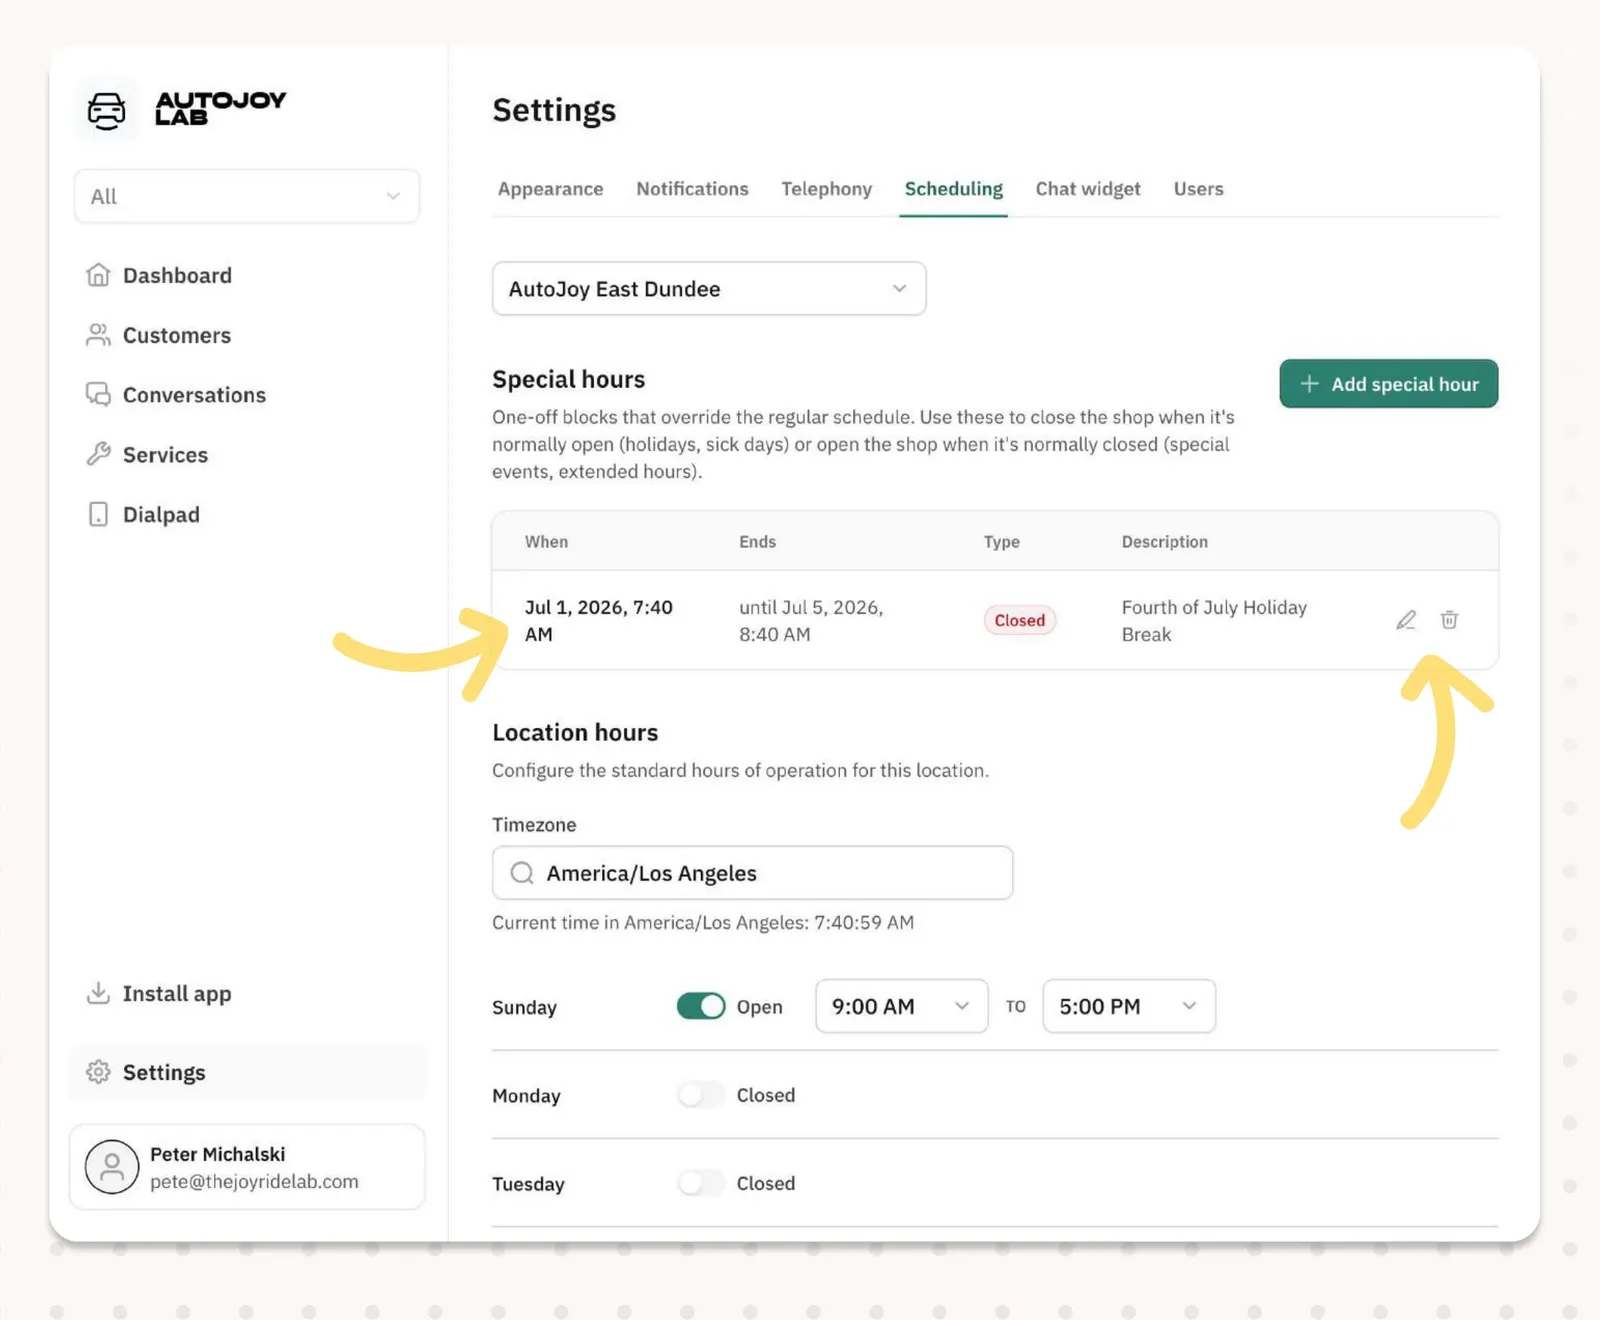This screenshot has height=1320, width=1600.
Task: Enable the Monday open toggle
Action: click(701, 1095)
